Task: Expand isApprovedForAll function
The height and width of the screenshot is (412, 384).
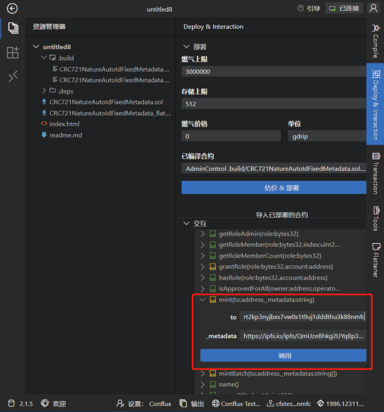Action: click(203, 289)
